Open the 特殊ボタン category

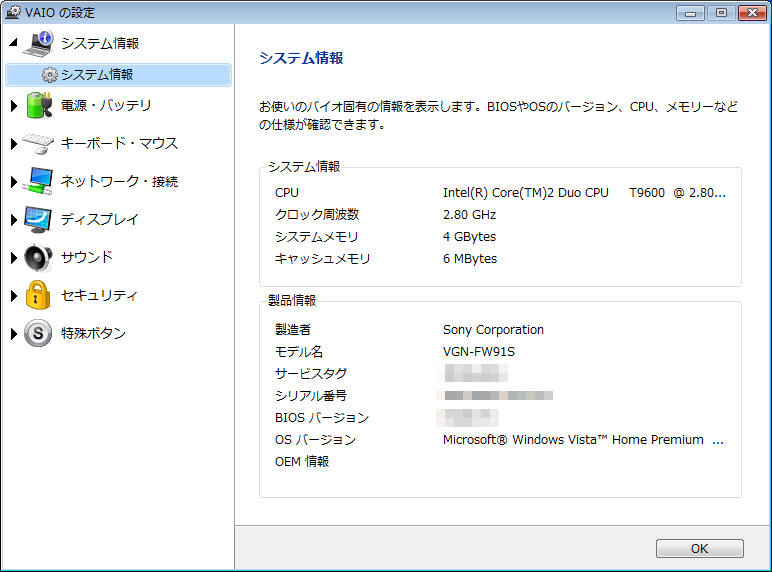pyautogui.click(x=94, y=333)
